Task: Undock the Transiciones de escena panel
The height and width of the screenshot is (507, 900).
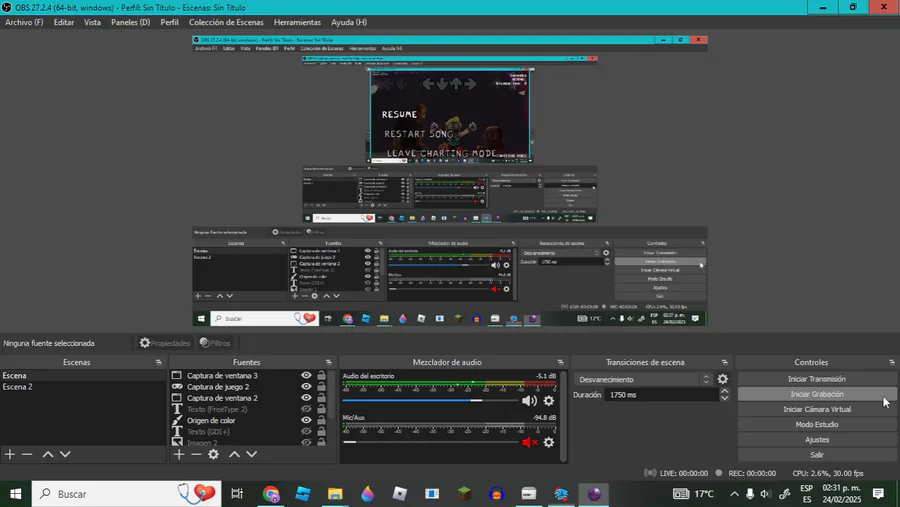Action: pyautogui.click(x=724, y=362)
